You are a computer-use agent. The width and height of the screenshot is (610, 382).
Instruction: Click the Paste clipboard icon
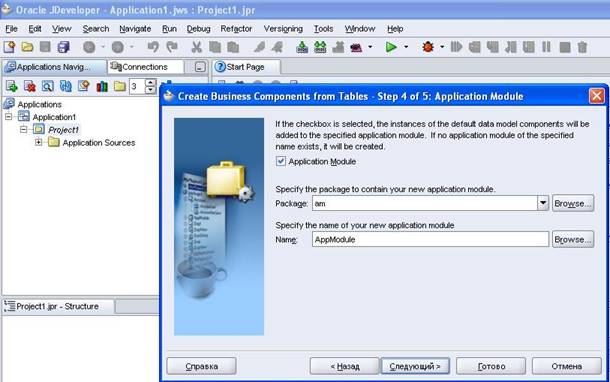coord(233,47)
